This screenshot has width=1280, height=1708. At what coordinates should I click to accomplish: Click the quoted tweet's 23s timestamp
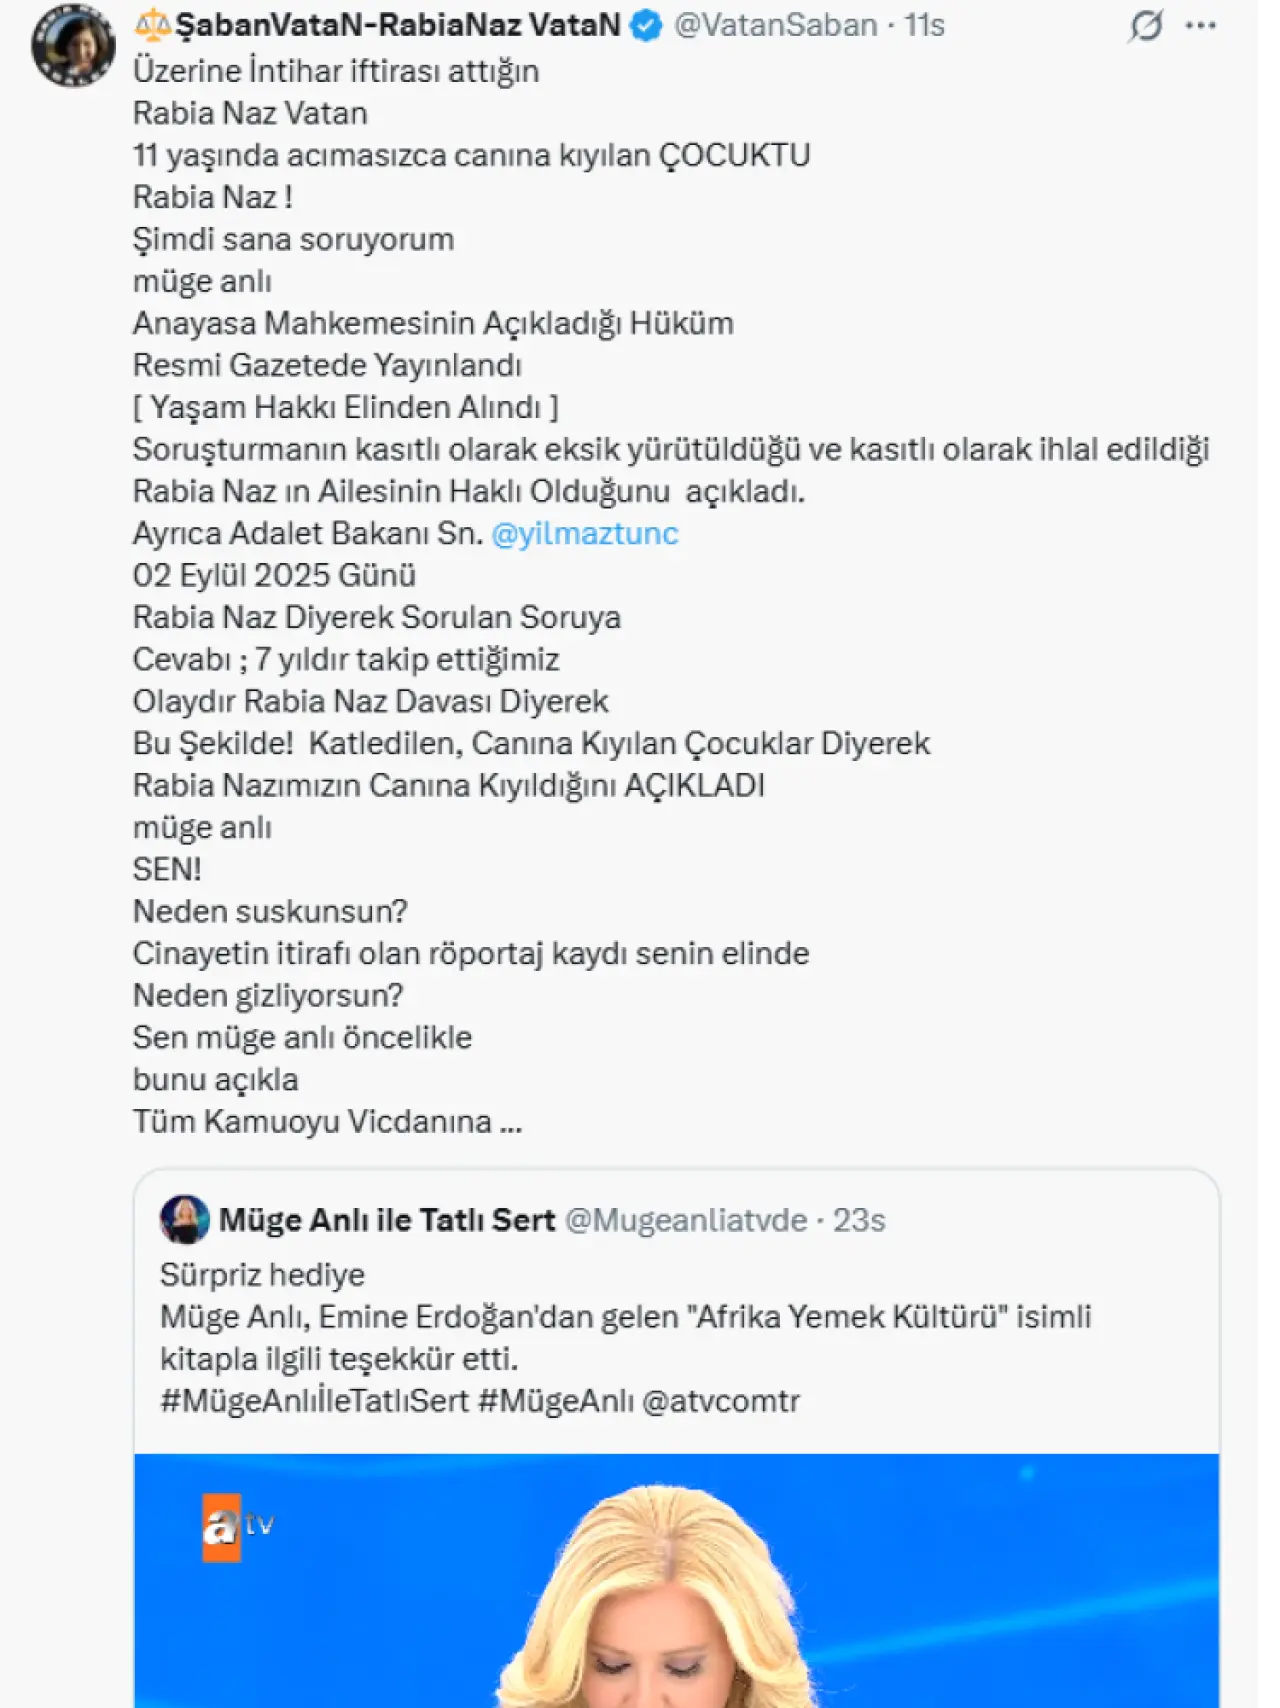click(860, 1220)
